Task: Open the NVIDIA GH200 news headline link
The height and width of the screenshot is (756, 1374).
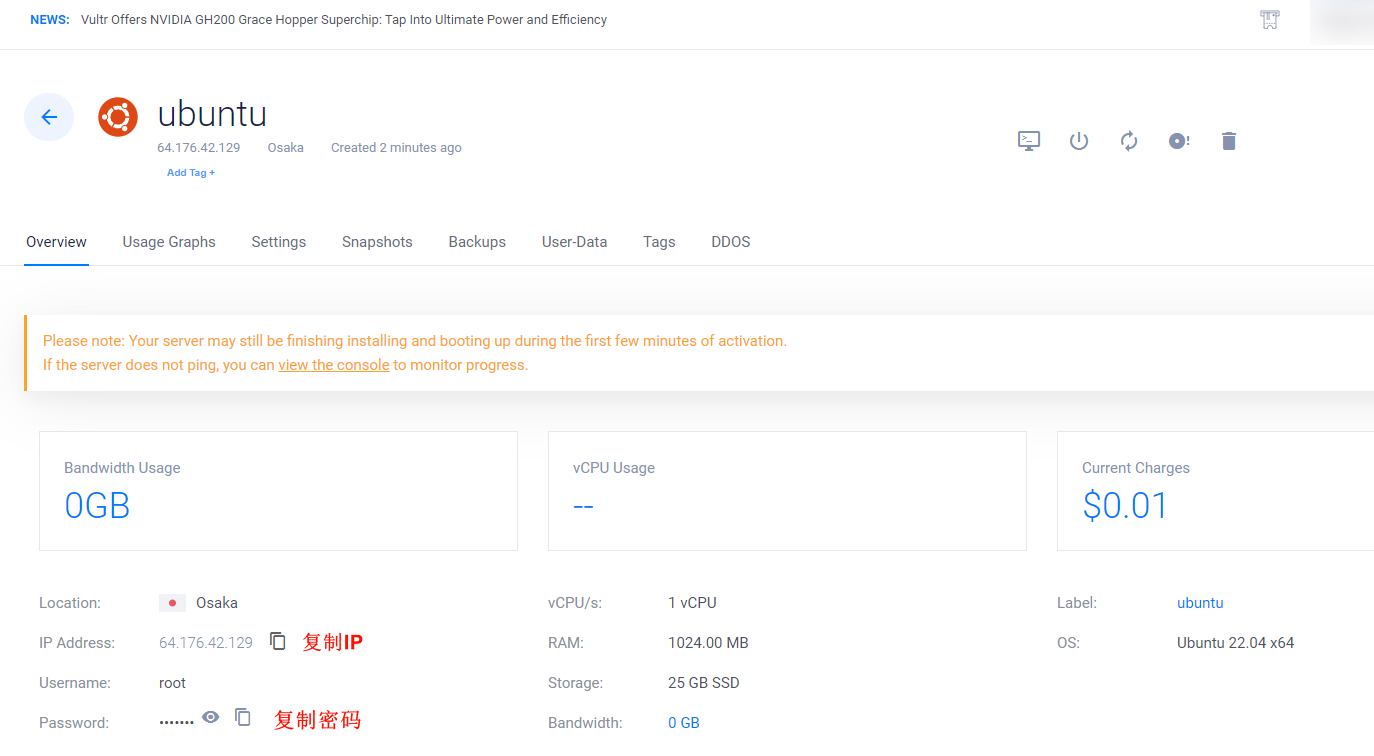Action: (344, 20)
